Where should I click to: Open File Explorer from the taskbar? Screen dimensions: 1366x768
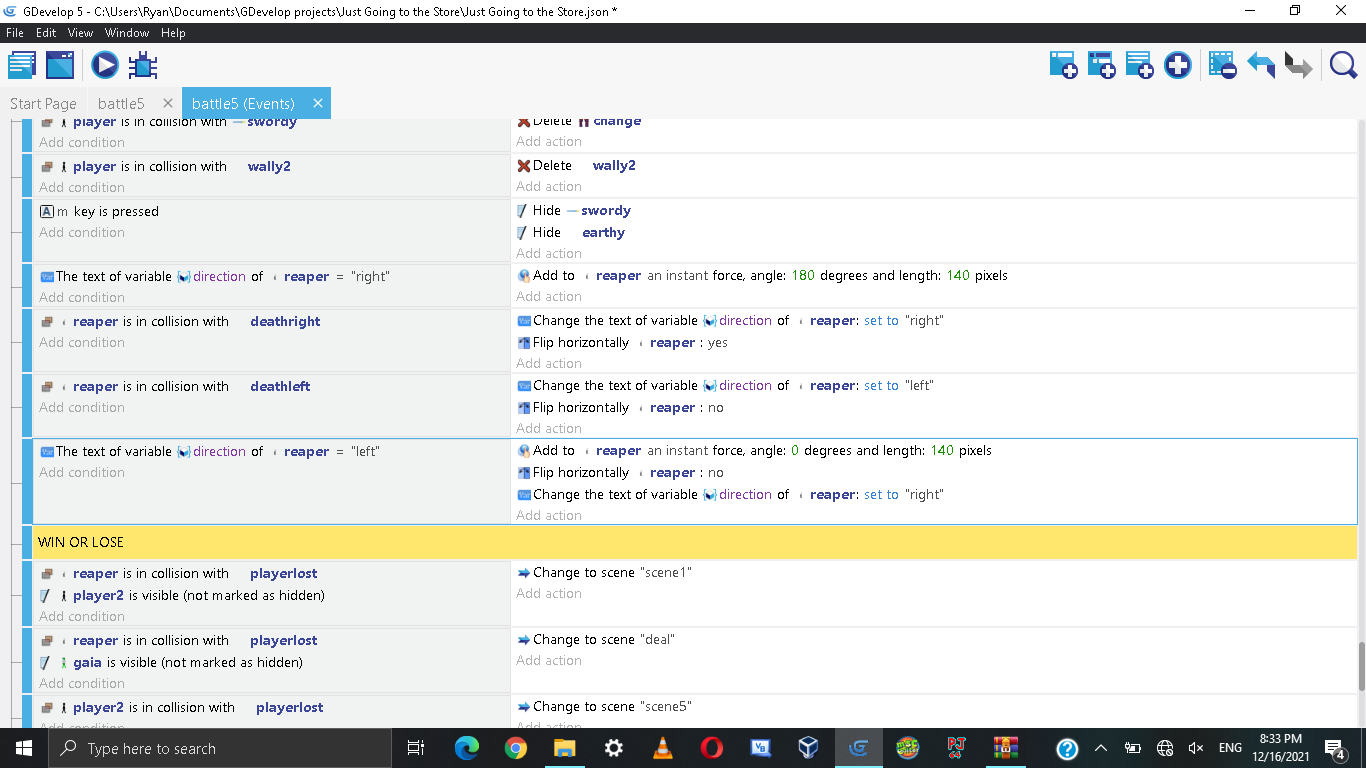[x=564, y=748]
